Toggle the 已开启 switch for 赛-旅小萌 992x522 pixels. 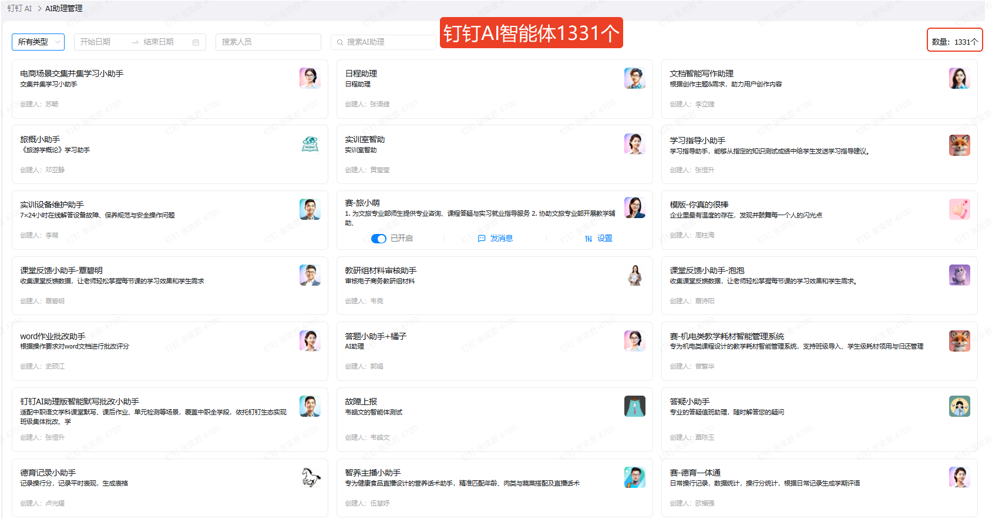coord(378,239)
